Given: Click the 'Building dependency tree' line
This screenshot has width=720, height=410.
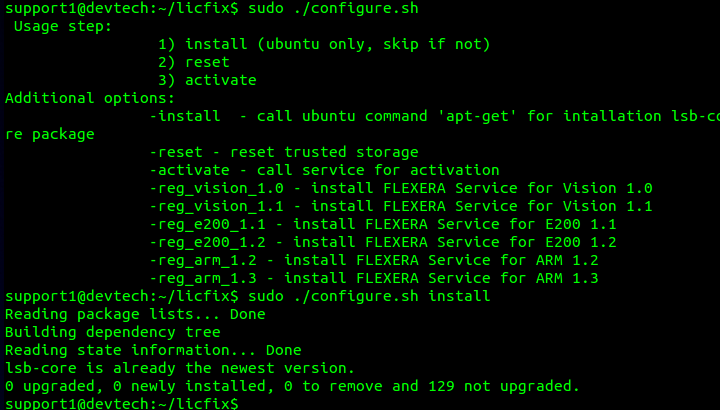Looking at the screenshot, I should click(112, 332).
